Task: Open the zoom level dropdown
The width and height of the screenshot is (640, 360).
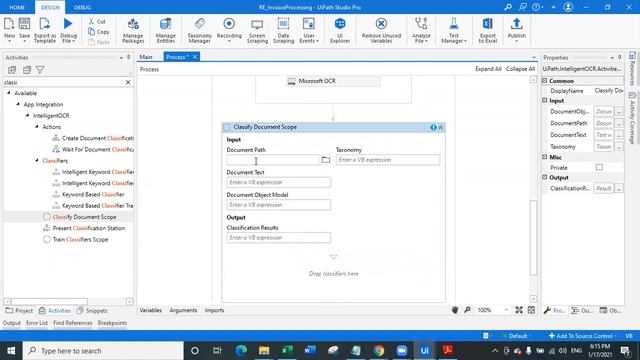Action: [507, 310]
